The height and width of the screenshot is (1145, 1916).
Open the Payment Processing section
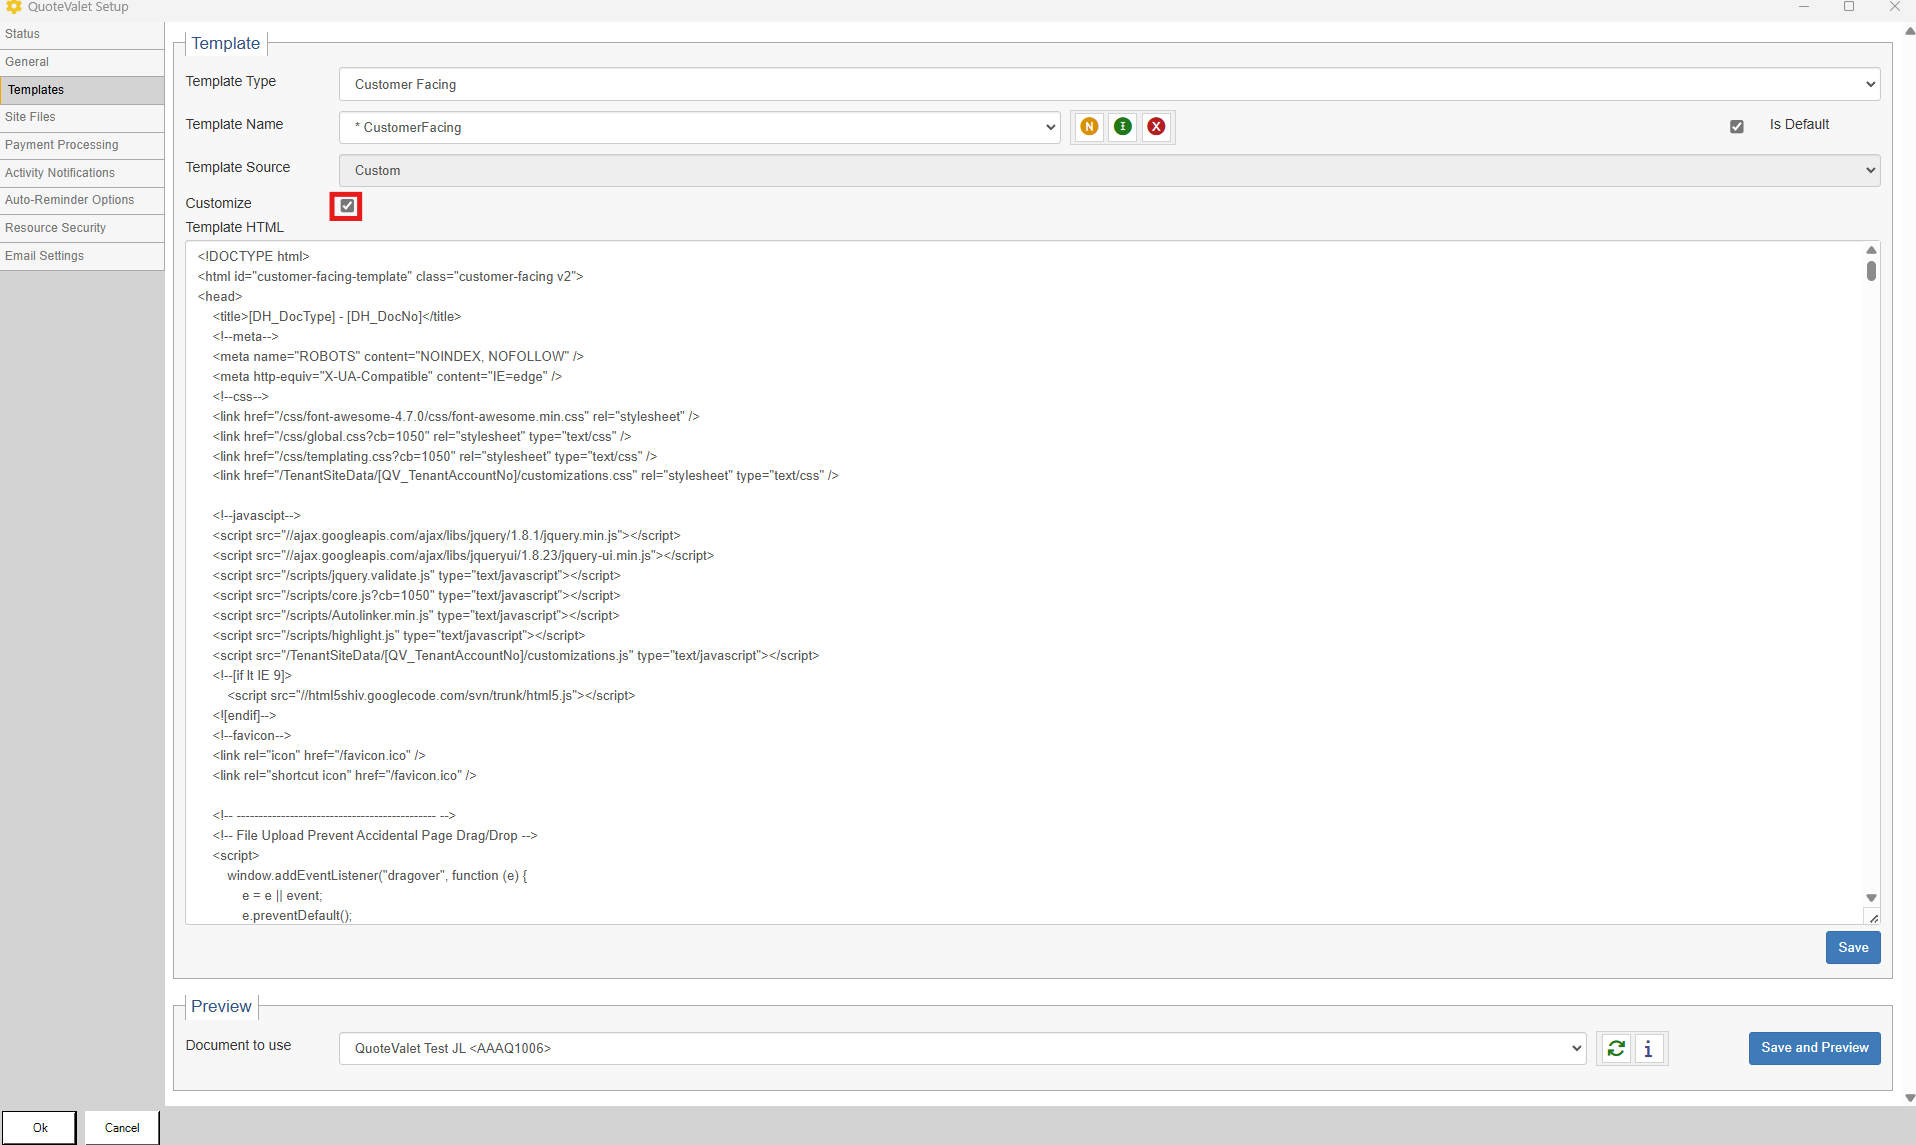pos(82,145)
